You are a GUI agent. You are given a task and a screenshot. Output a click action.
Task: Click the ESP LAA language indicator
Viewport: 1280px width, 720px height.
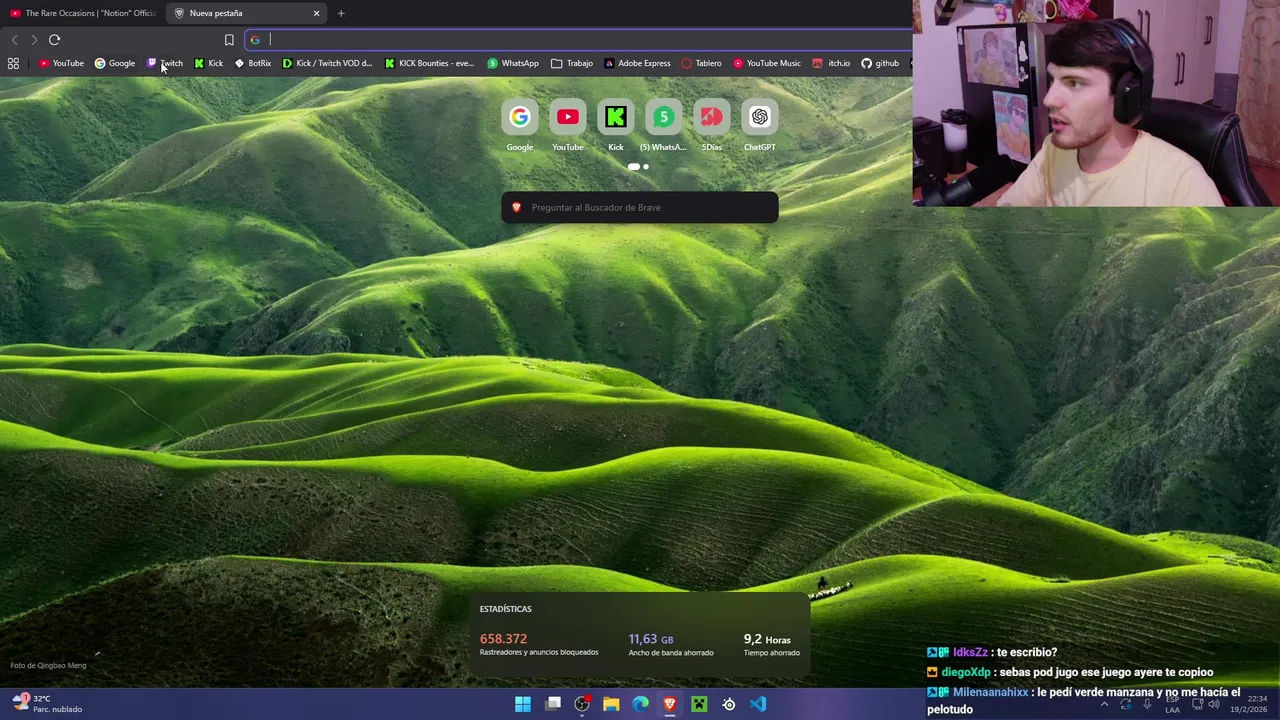click(x=1172, y=704)
